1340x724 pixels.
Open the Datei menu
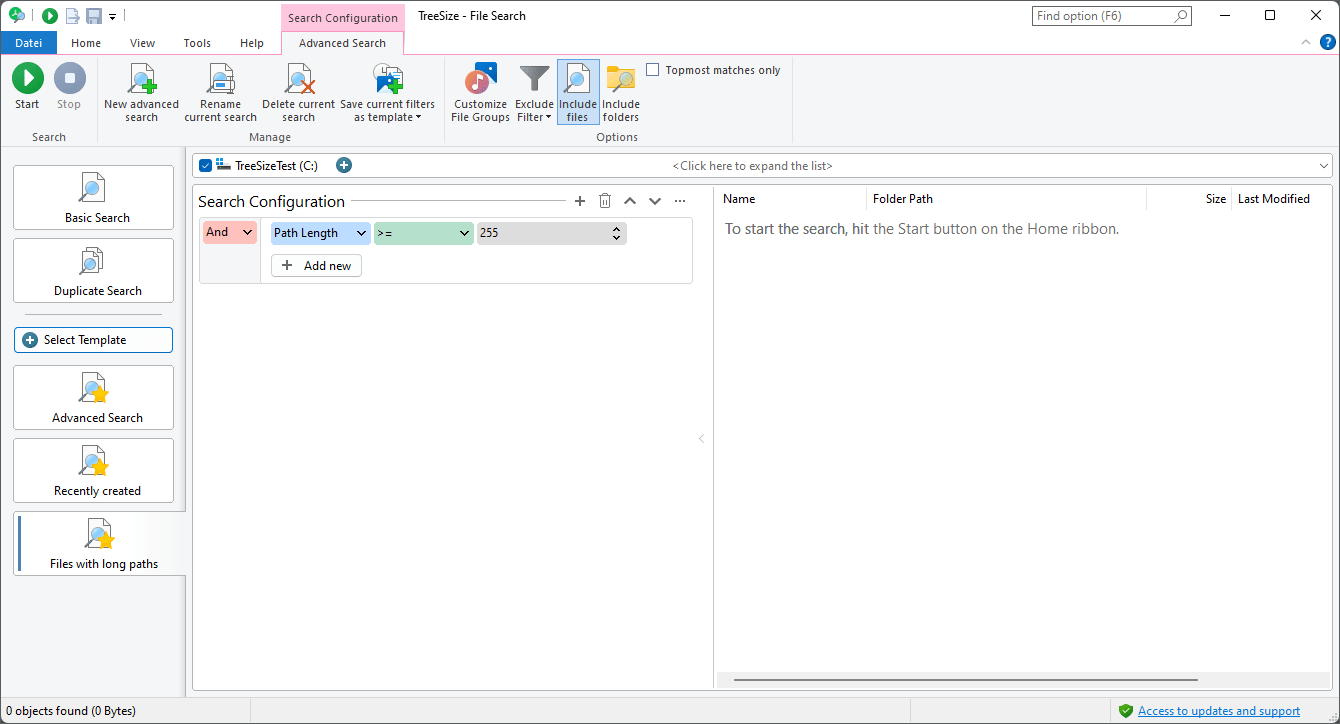pyautogui.click(x=28, y=42)
